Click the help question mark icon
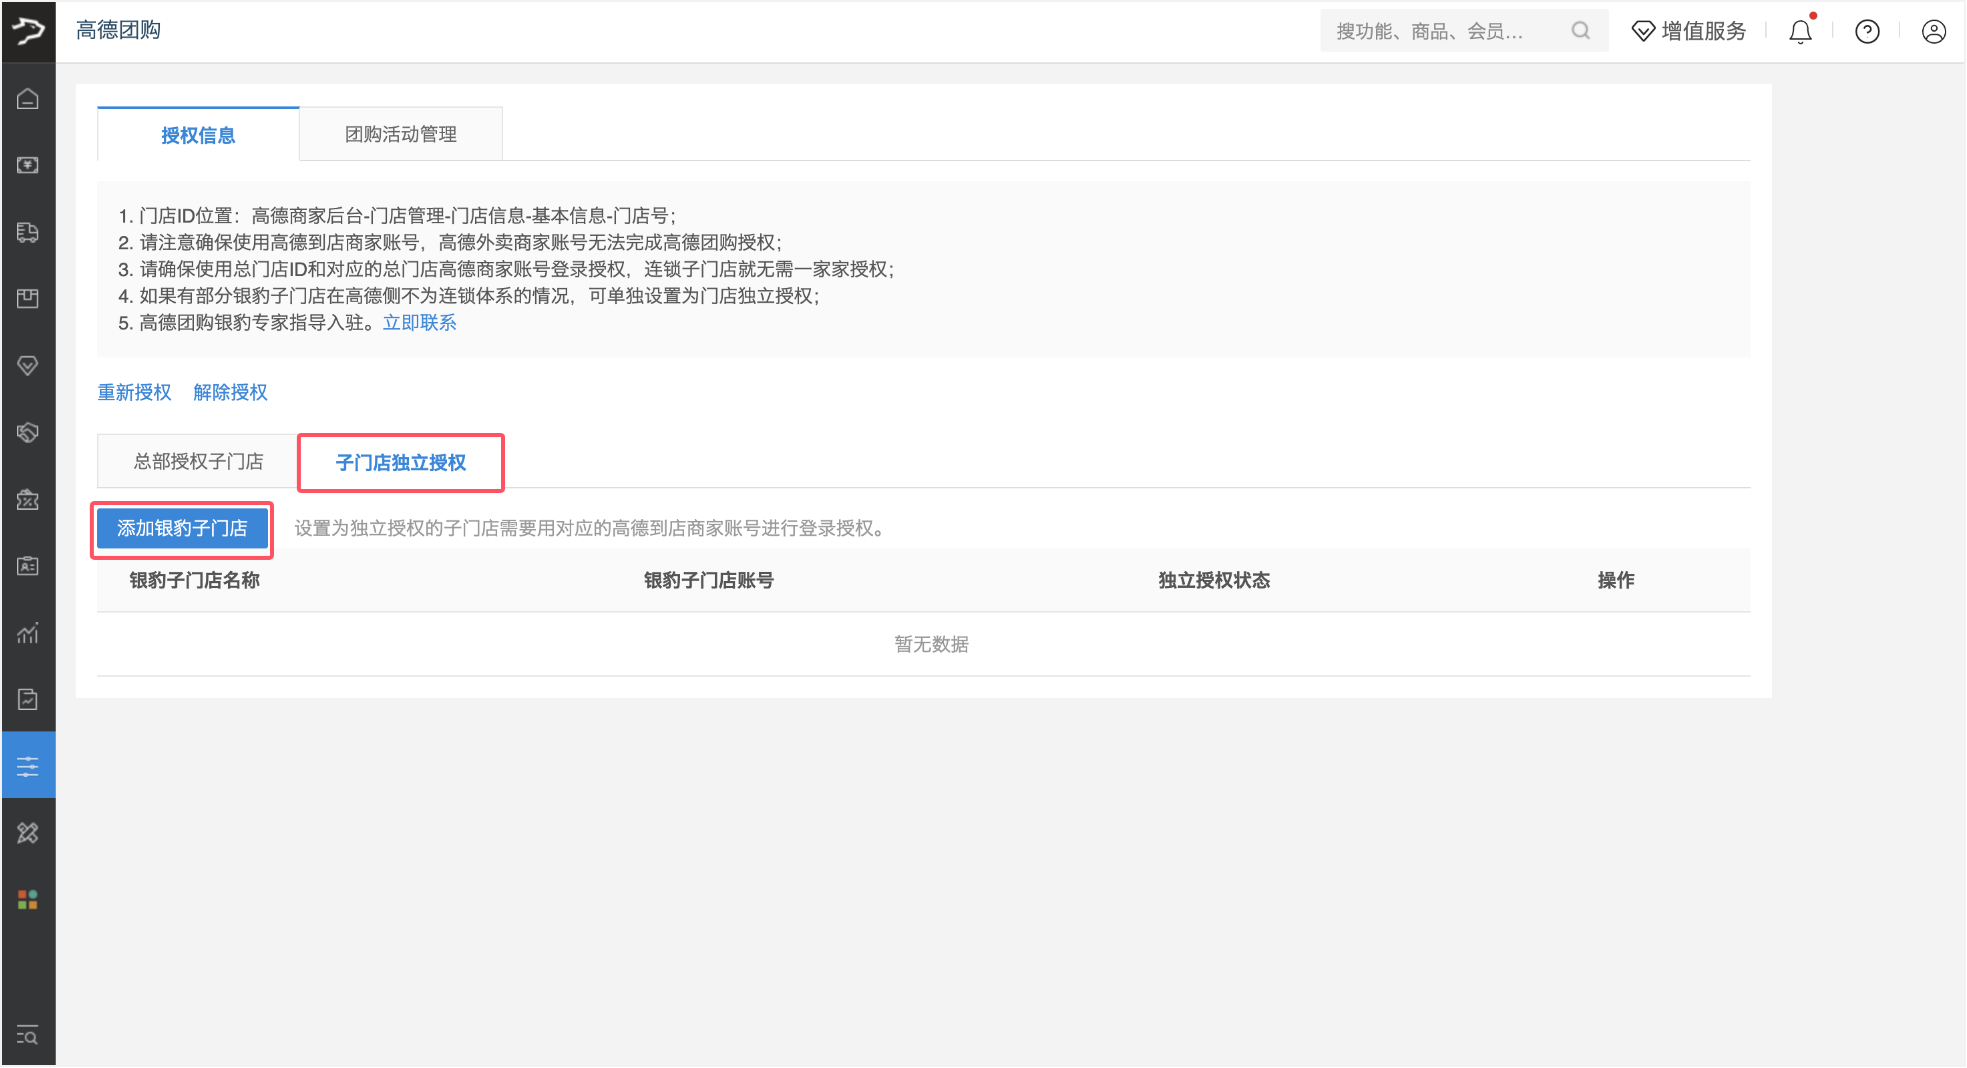1967x1068 pixels. pos(1867,32)
